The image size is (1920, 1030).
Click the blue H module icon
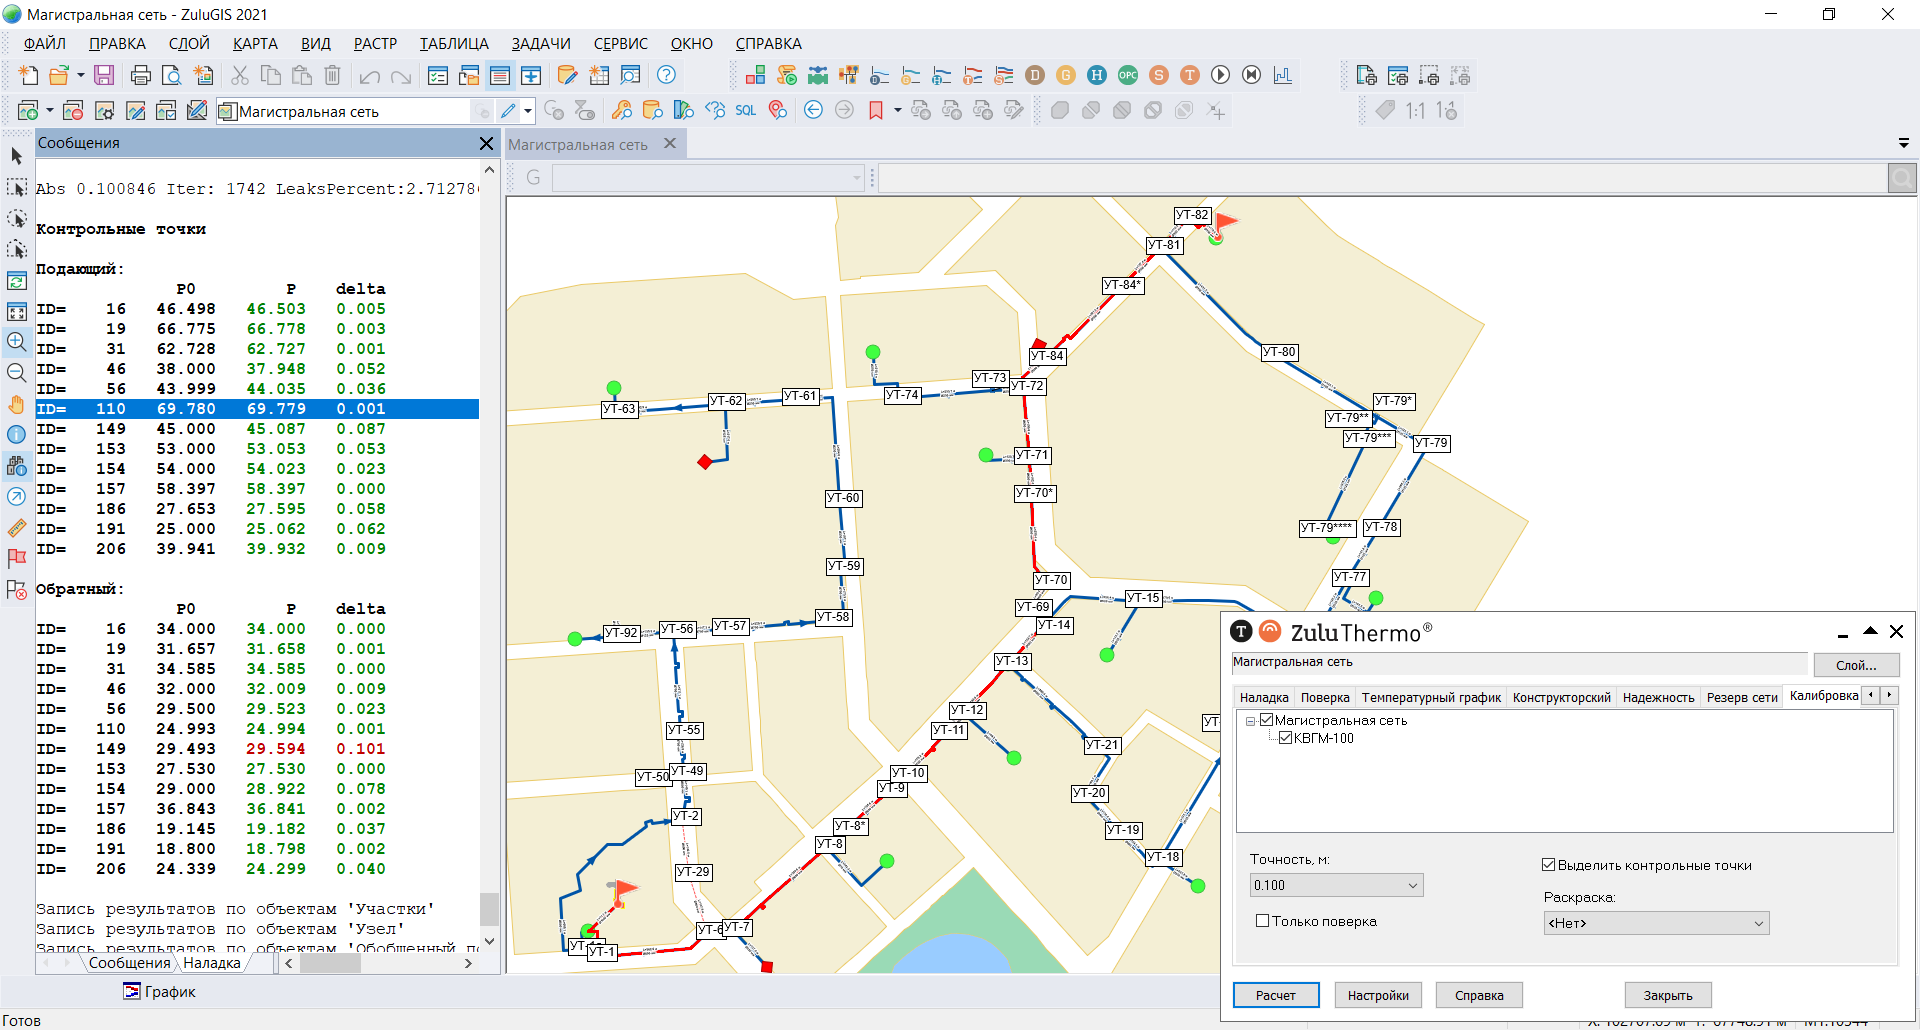tap(1096, 75)
